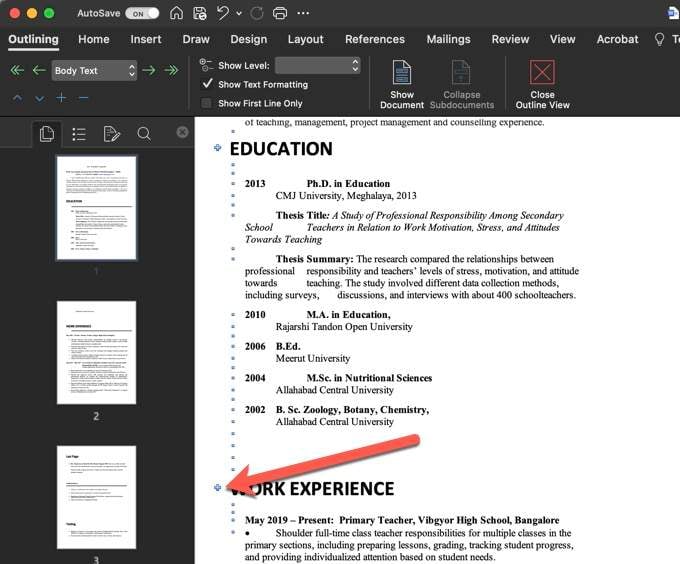Toggle Show Text Formatting checkbox
680x564 pixels.
pyautogui.click(x=207, y=85)
